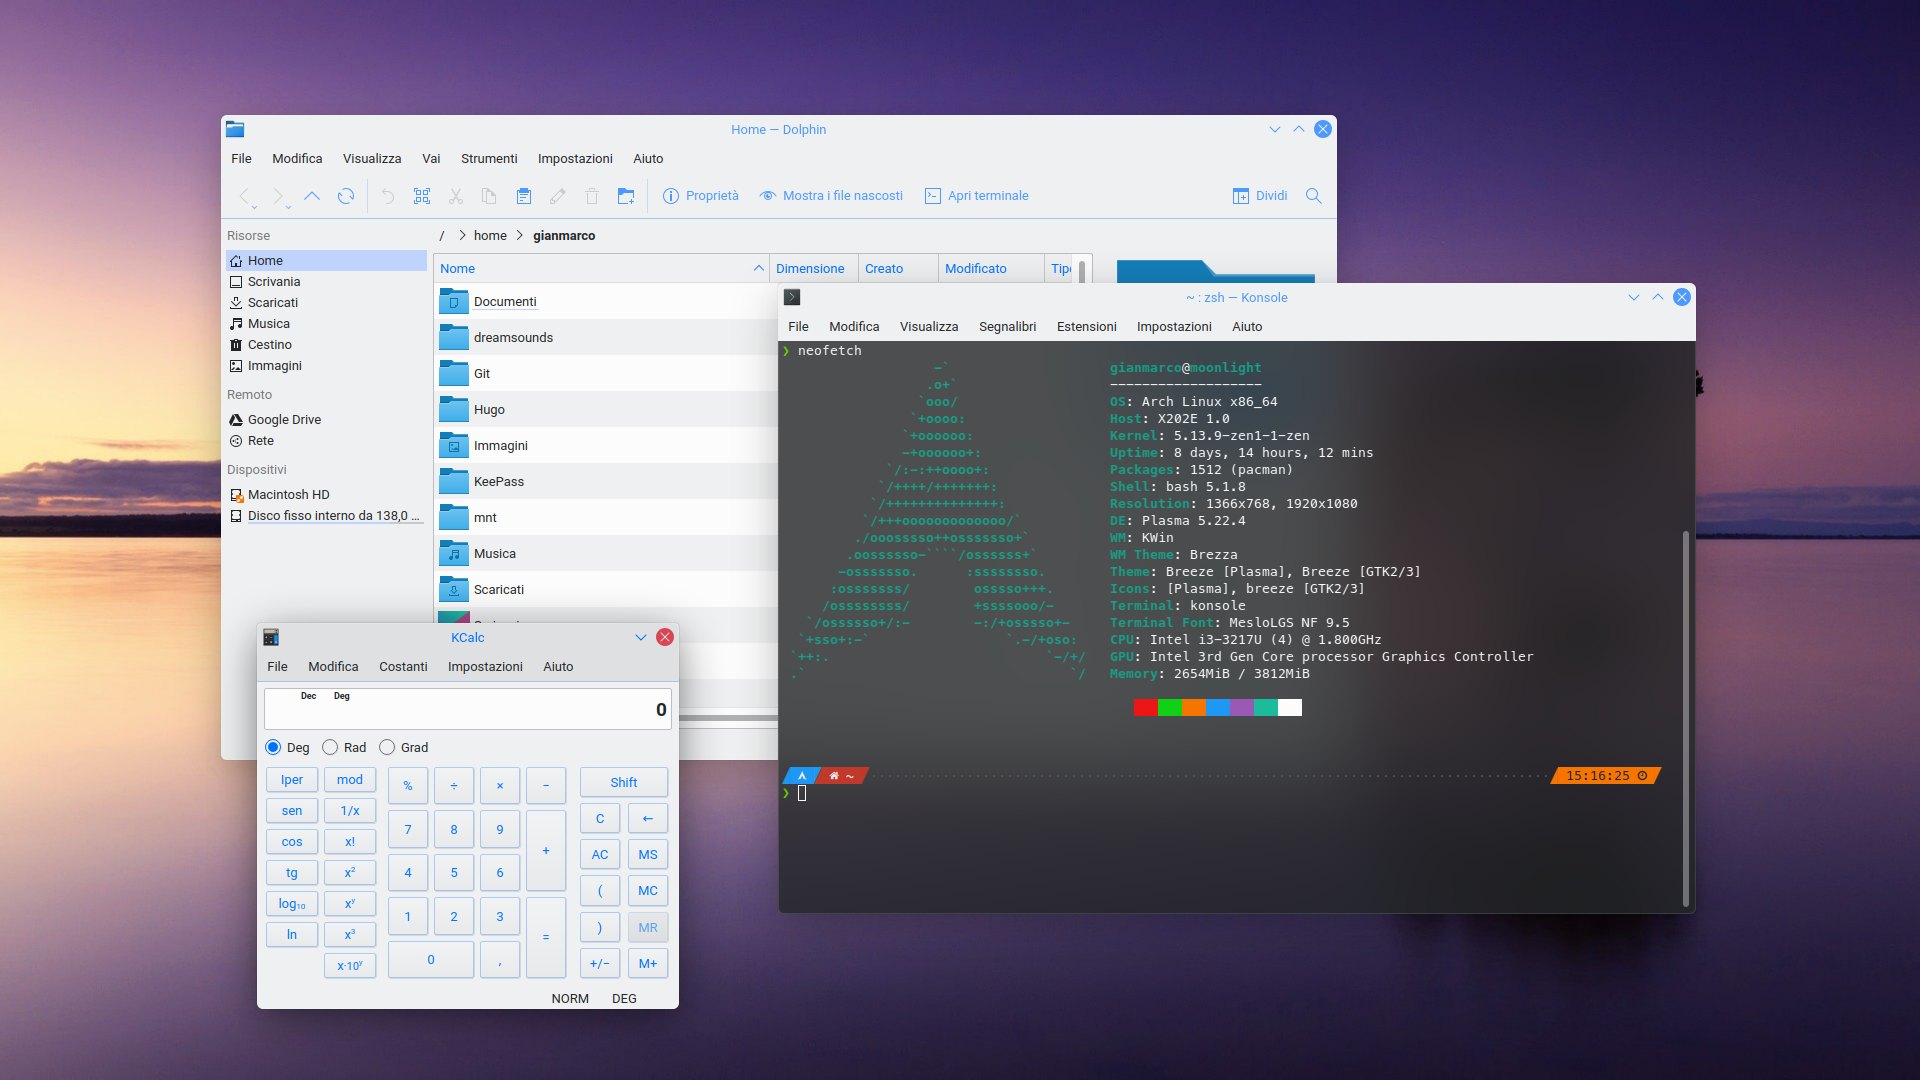The image size is (1920, 1080).
Task: Click the divide key in KCalc
Action: click(454, 786)
